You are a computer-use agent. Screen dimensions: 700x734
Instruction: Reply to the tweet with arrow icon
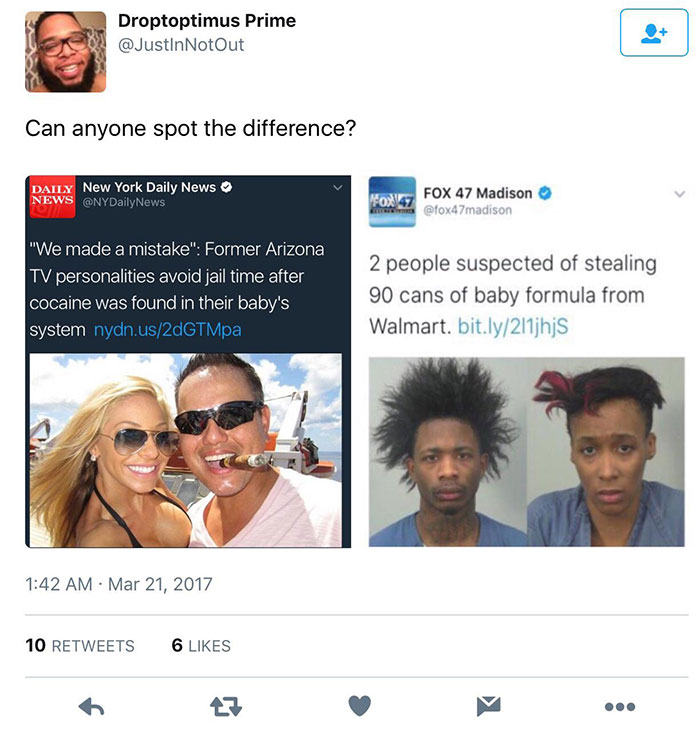(x=91, y=706)
